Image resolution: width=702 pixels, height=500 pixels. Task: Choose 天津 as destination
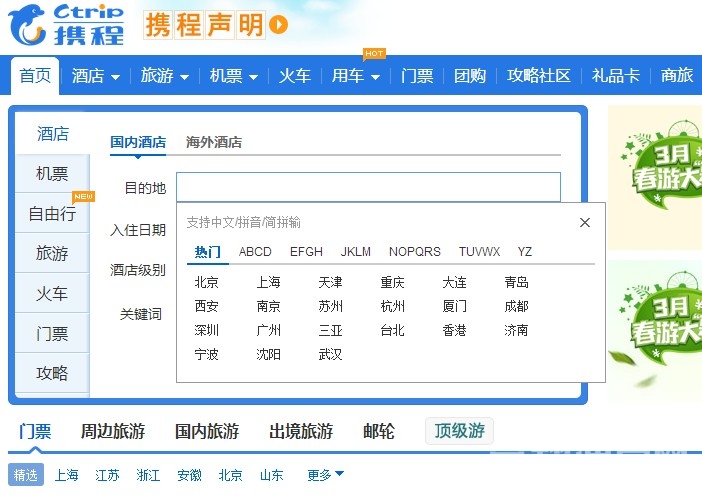click(330, 282)
